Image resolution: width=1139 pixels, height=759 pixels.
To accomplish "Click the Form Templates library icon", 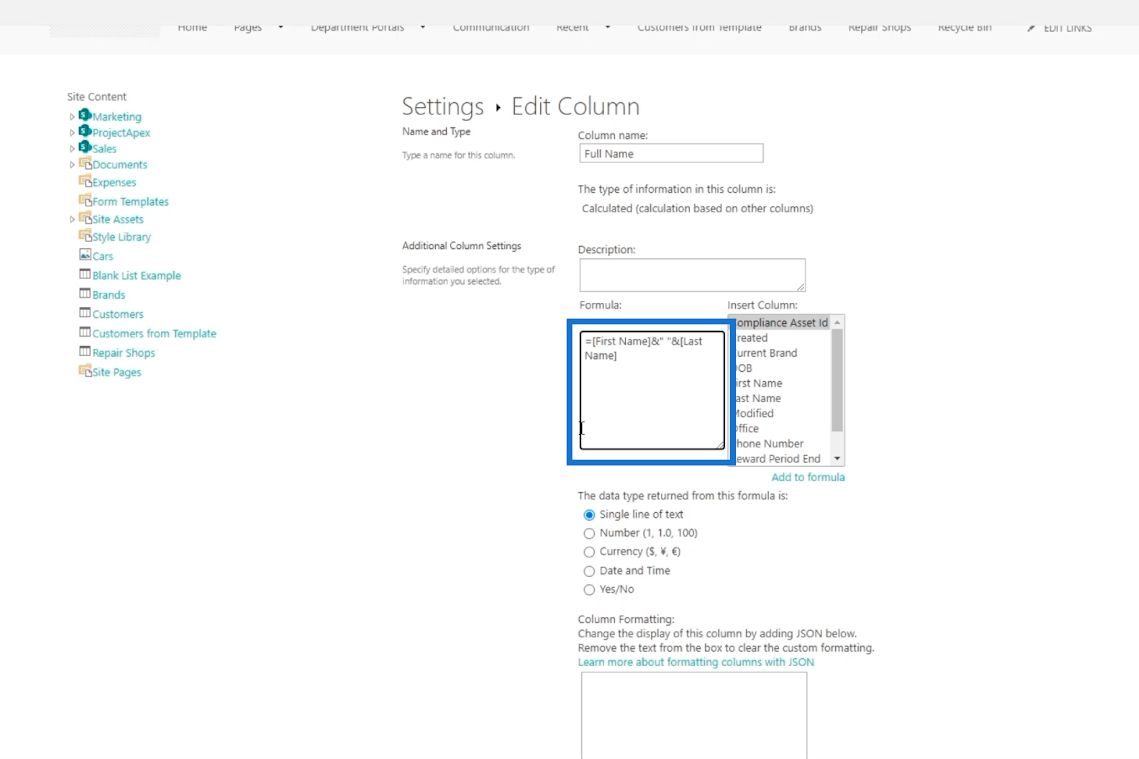I will (x=85, y=200).
